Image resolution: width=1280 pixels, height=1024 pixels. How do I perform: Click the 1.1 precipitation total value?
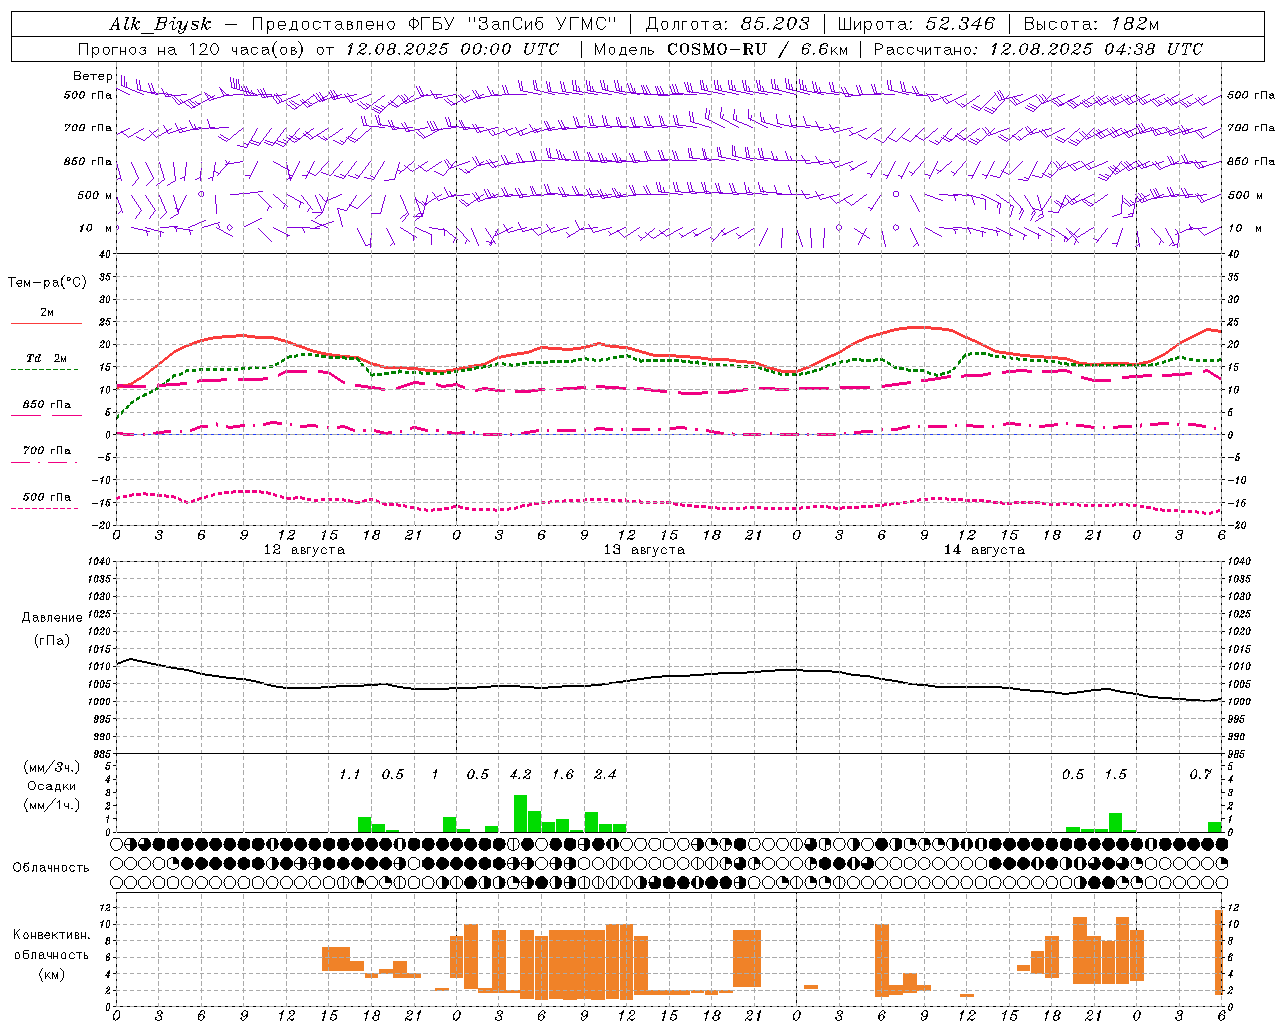tap(349, 774)
